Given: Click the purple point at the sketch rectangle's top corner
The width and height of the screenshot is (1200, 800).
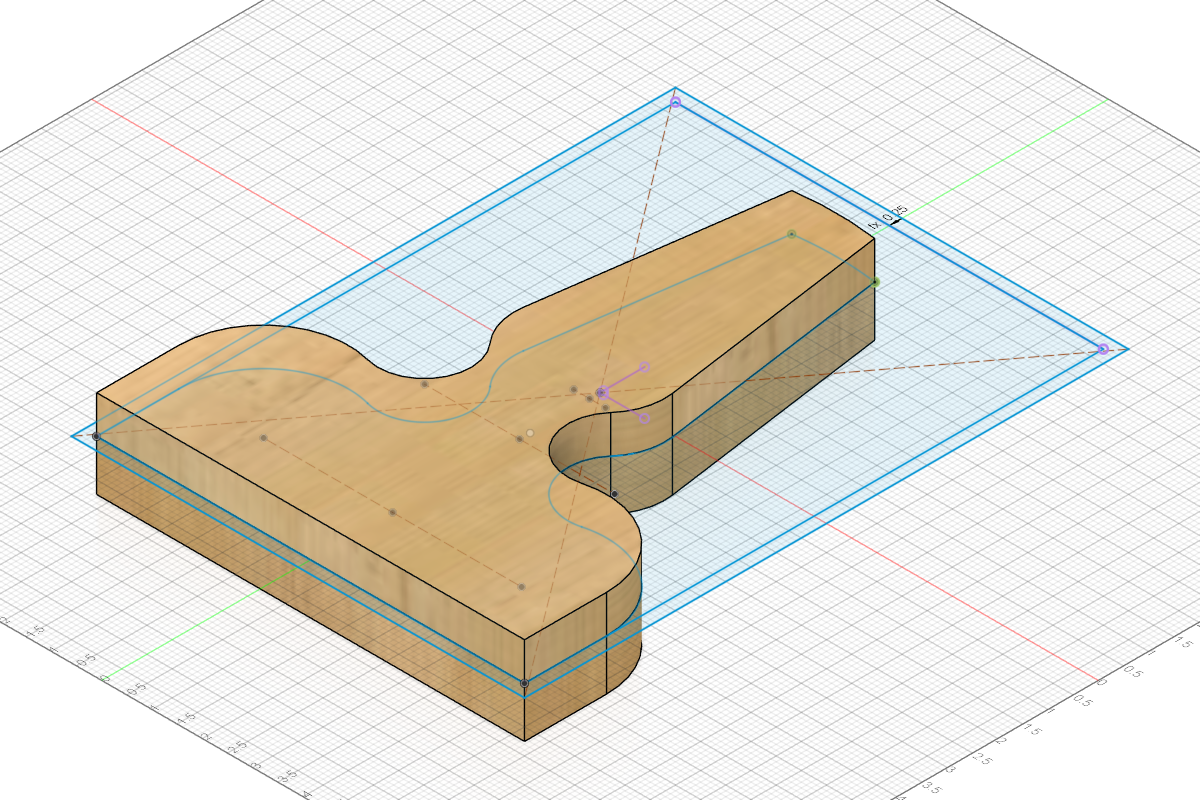Looking at the screenshot, I should [x=675, y=102].
